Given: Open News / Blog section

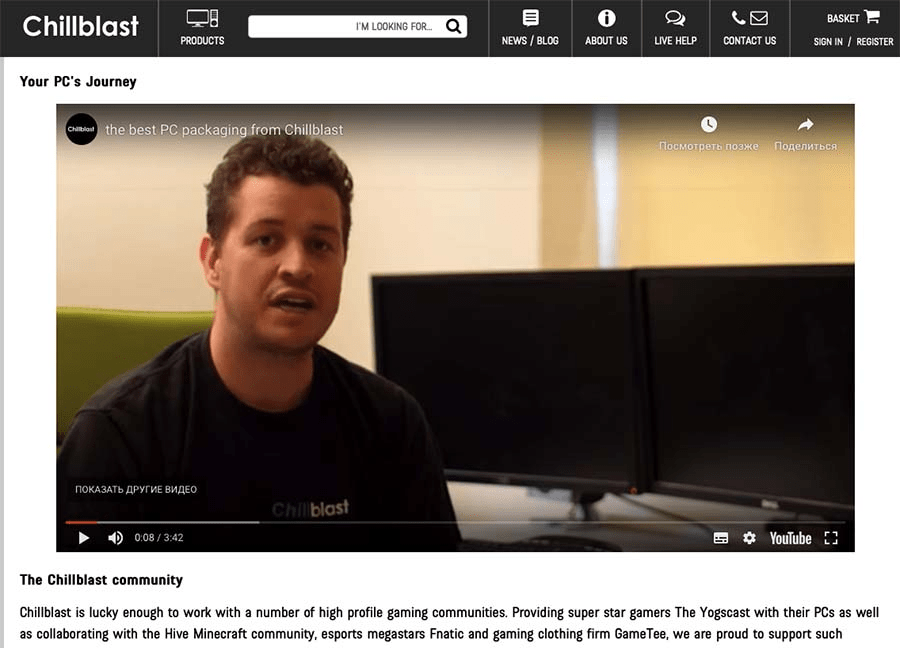Looking at the screenshot, I should click(530, 28).
